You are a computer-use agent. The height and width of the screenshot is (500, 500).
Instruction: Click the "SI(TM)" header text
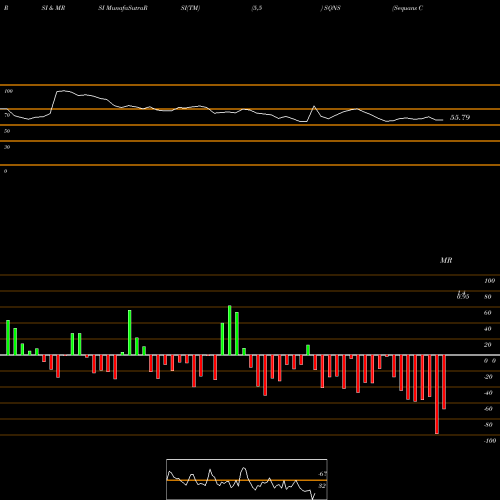(x=190, y=8)
